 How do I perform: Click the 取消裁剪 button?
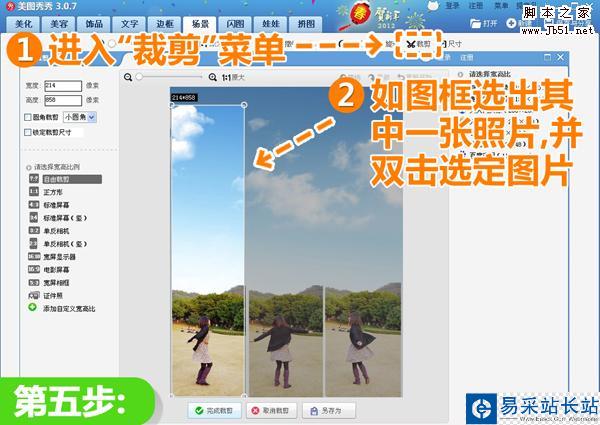point(271,410)
